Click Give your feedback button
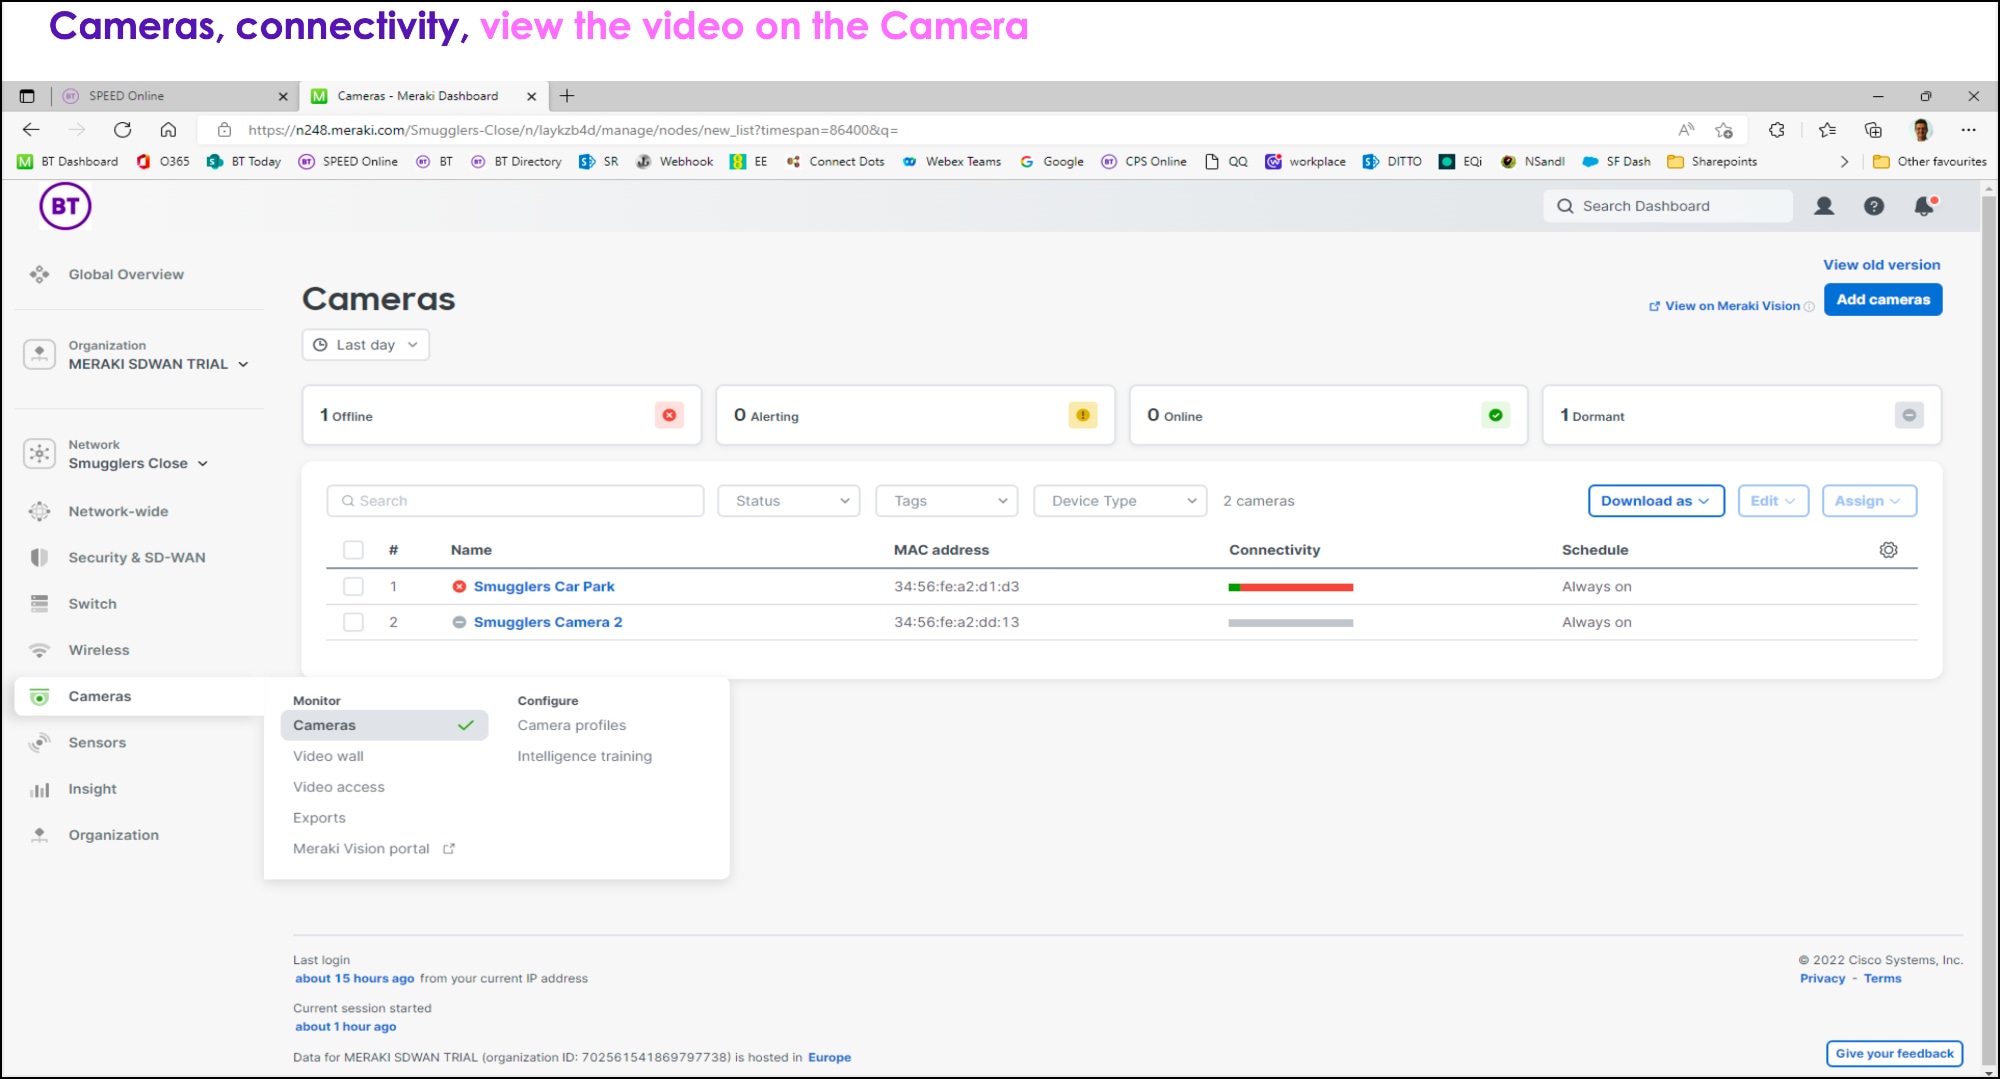Image resolution: width=2000 pixels, height=1079 pixels. (1894, 1053)
